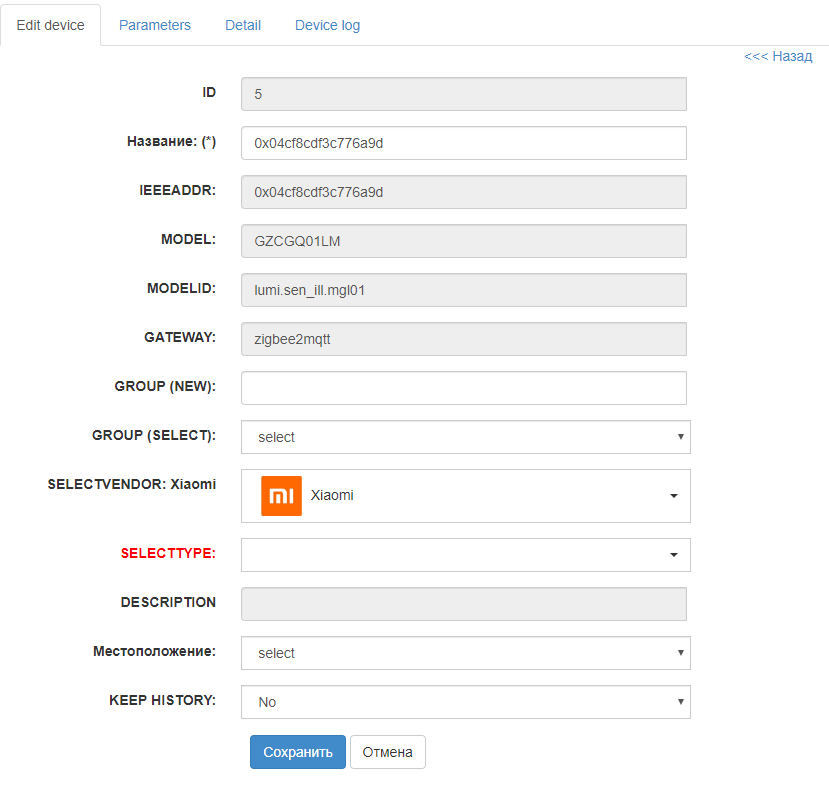Click the read-only ID field
Image resolution: width=829 pixels, height=785 pixels.
point(463,94)
